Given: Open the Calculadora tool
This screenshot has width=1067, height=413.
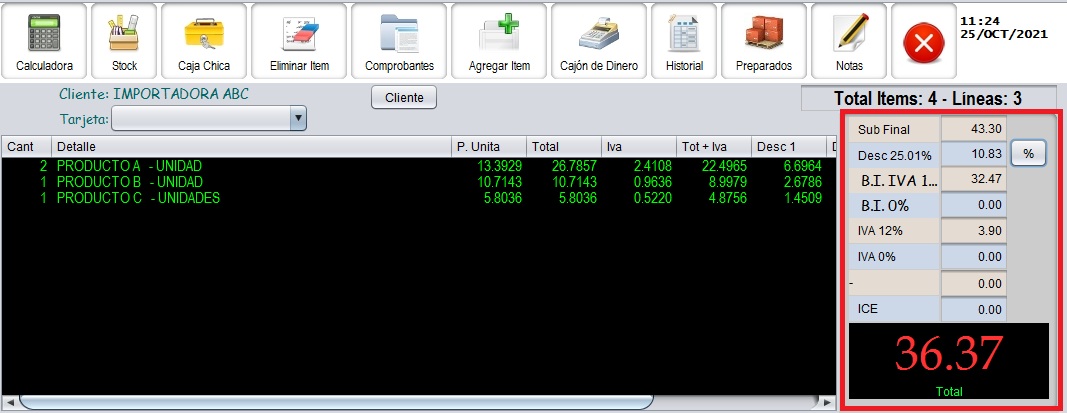Looking at the screenshot, I should click(44, 41).
